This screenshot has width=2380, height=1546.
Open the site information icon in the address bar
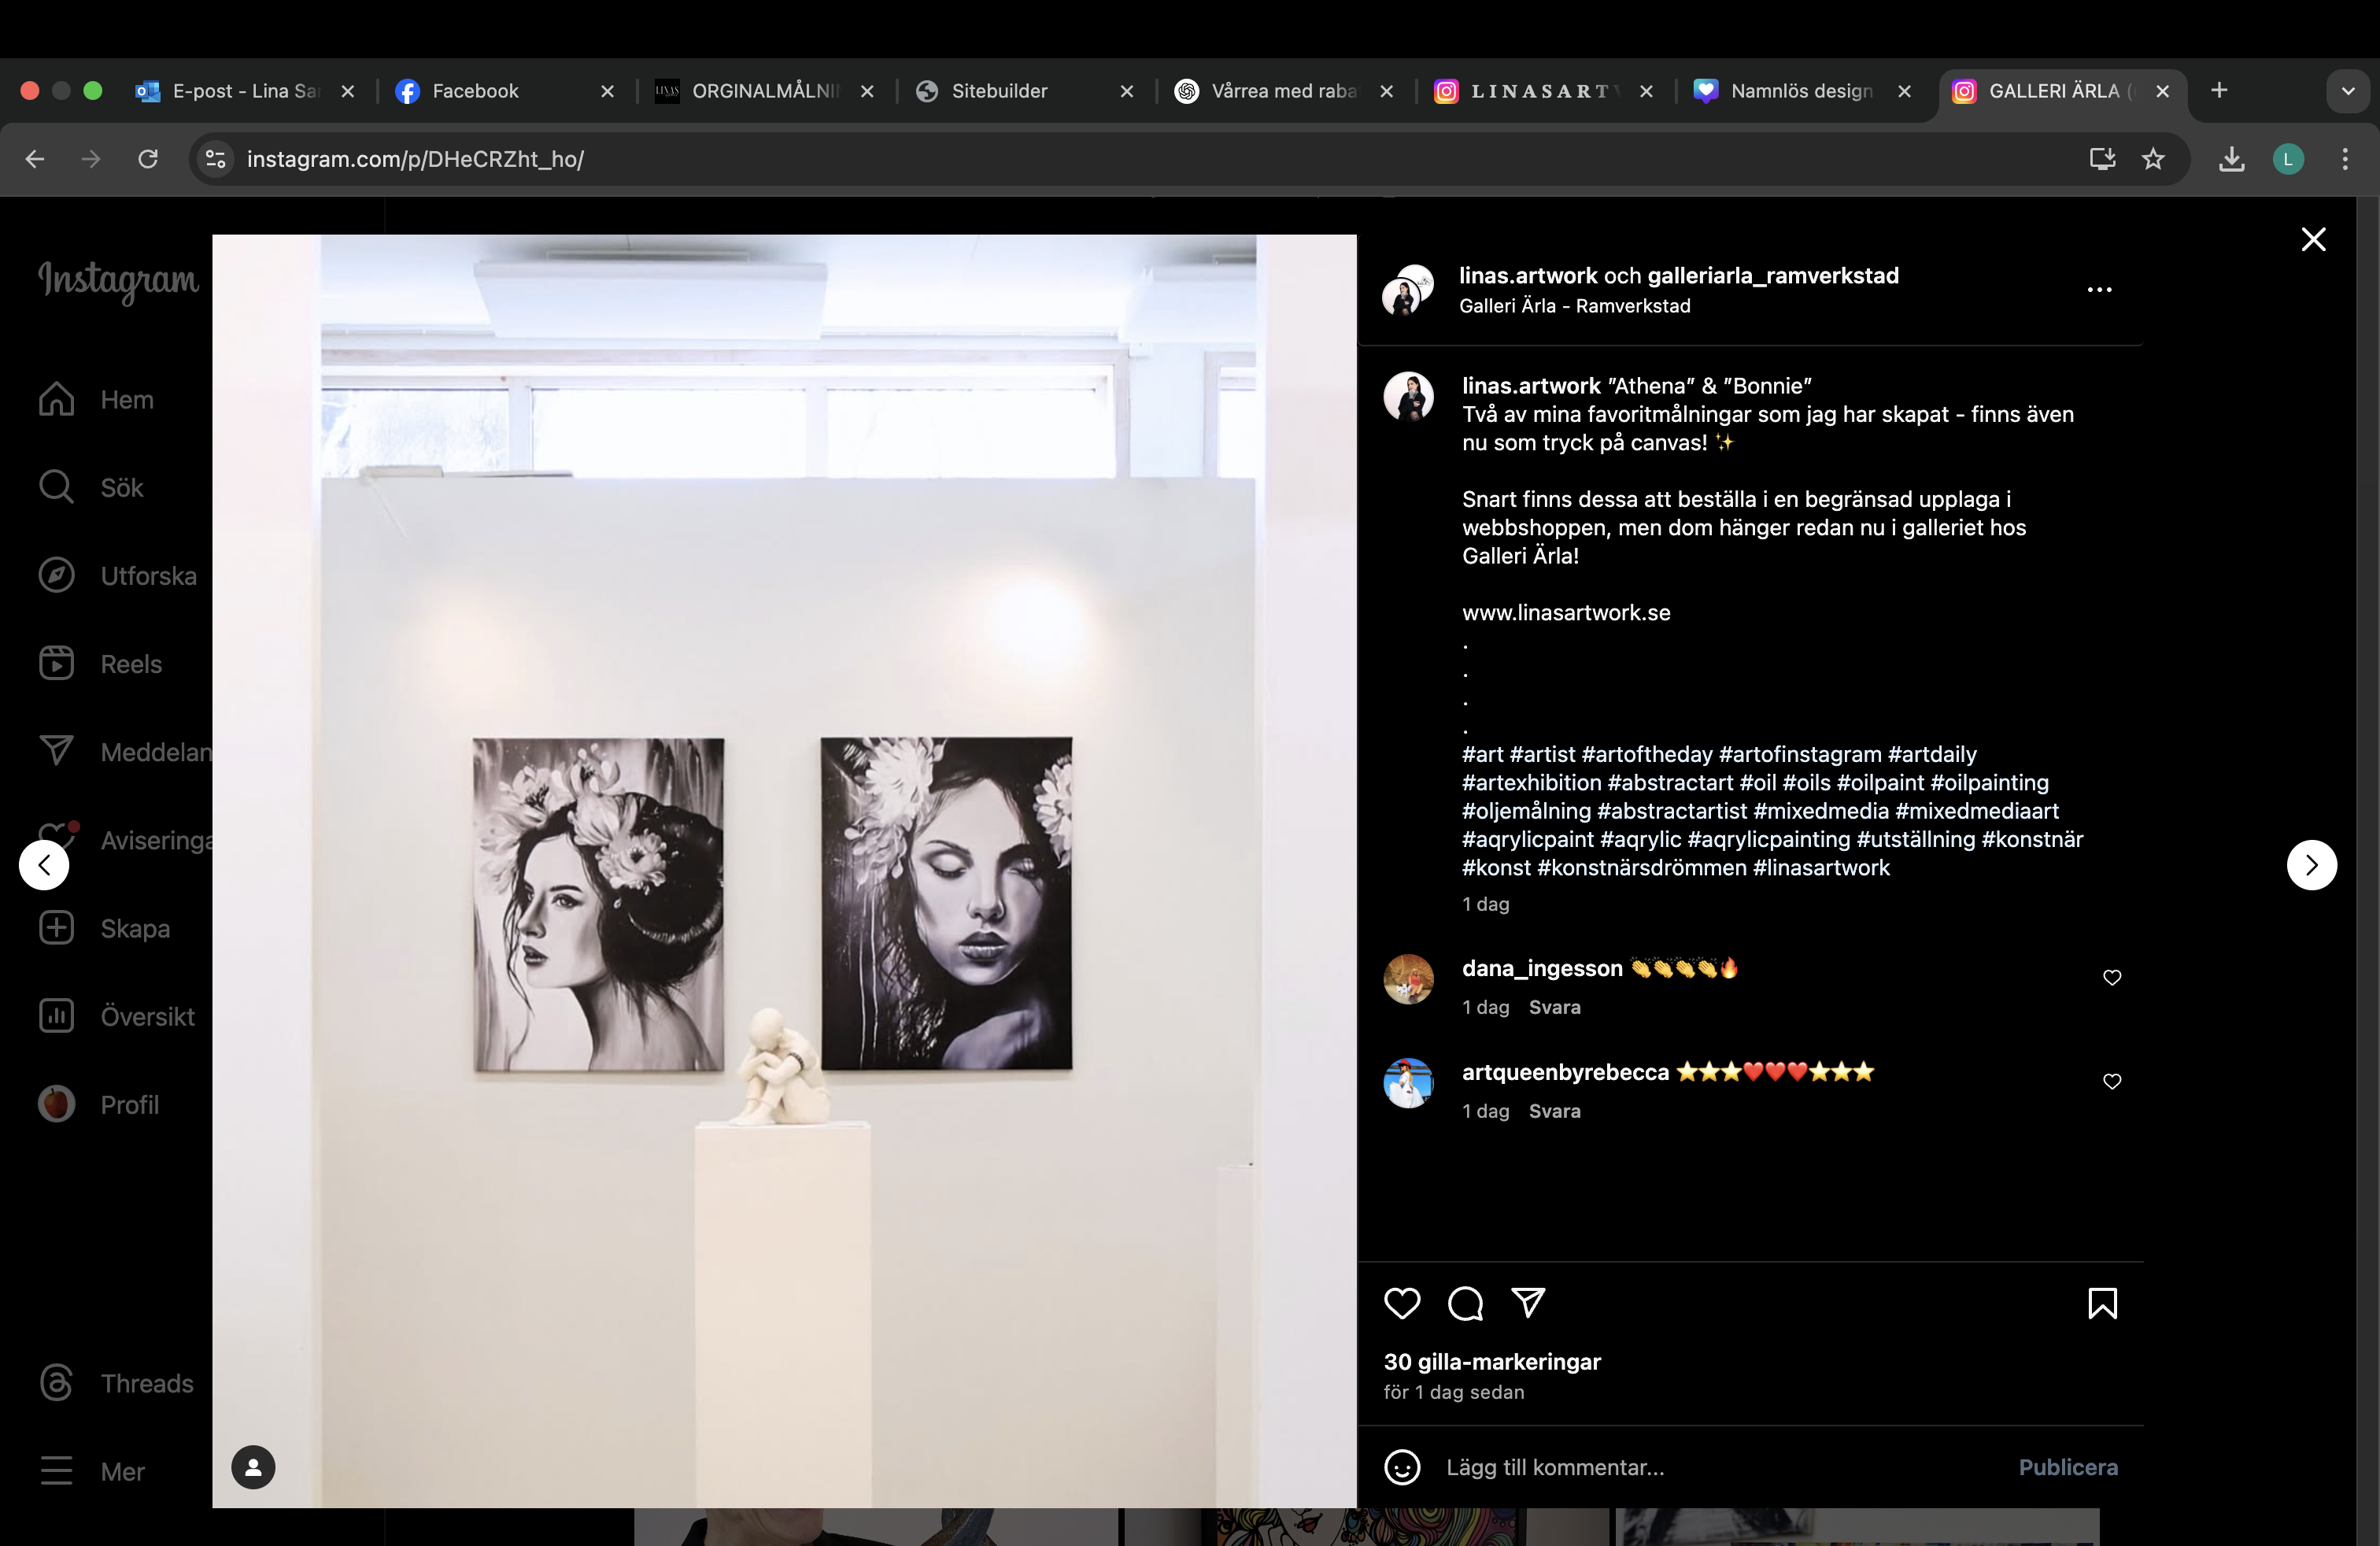(215, 159)
